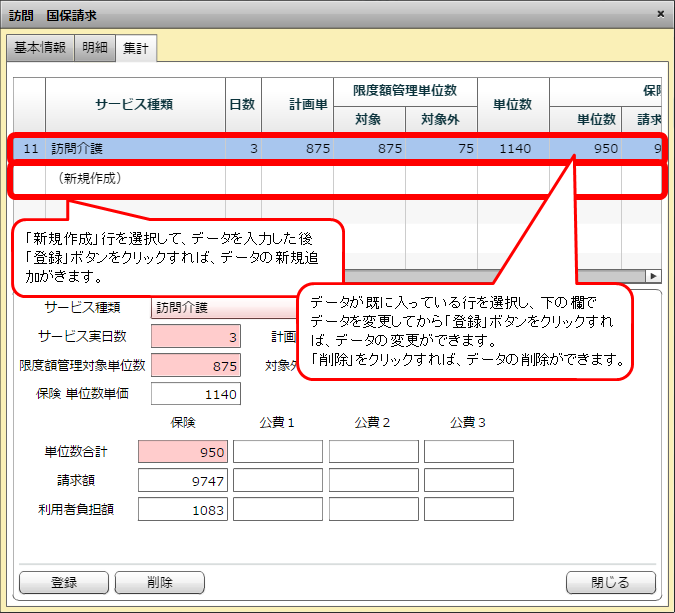This screenshot has width=675, height=613.
Task: Click the table's horizontal scrollbar right arrow
Action: [x=655, y=276]
